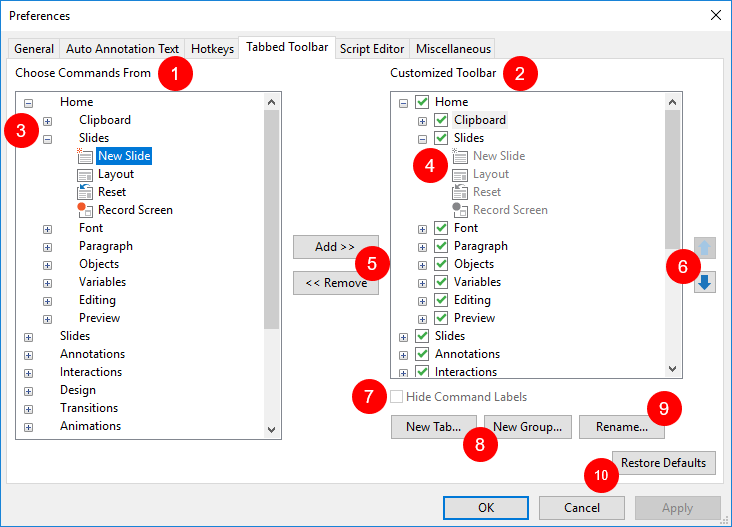This screenshot has width=732, height=527.
Task: Click the Add >> button
Action: (x=336, y=247)
